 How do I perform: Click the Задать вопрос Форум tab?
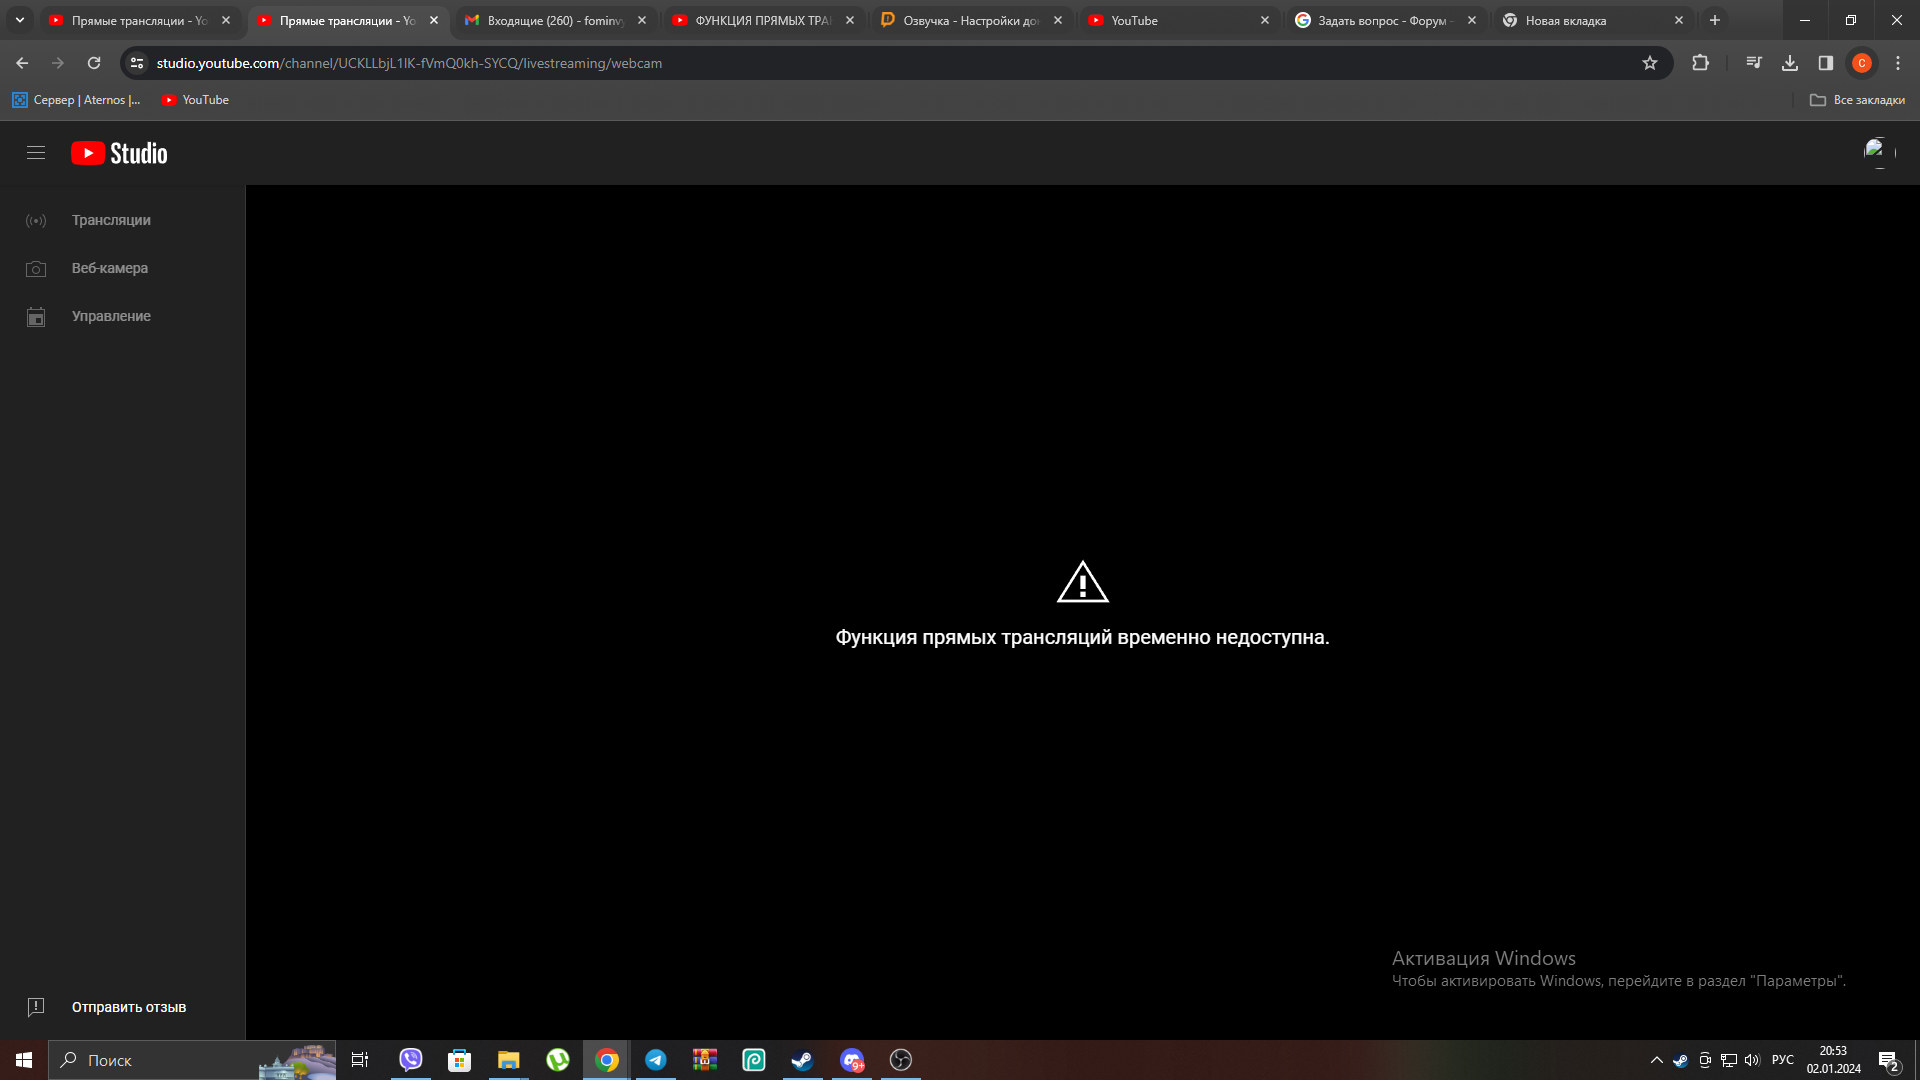click(x=1385, y=20)
